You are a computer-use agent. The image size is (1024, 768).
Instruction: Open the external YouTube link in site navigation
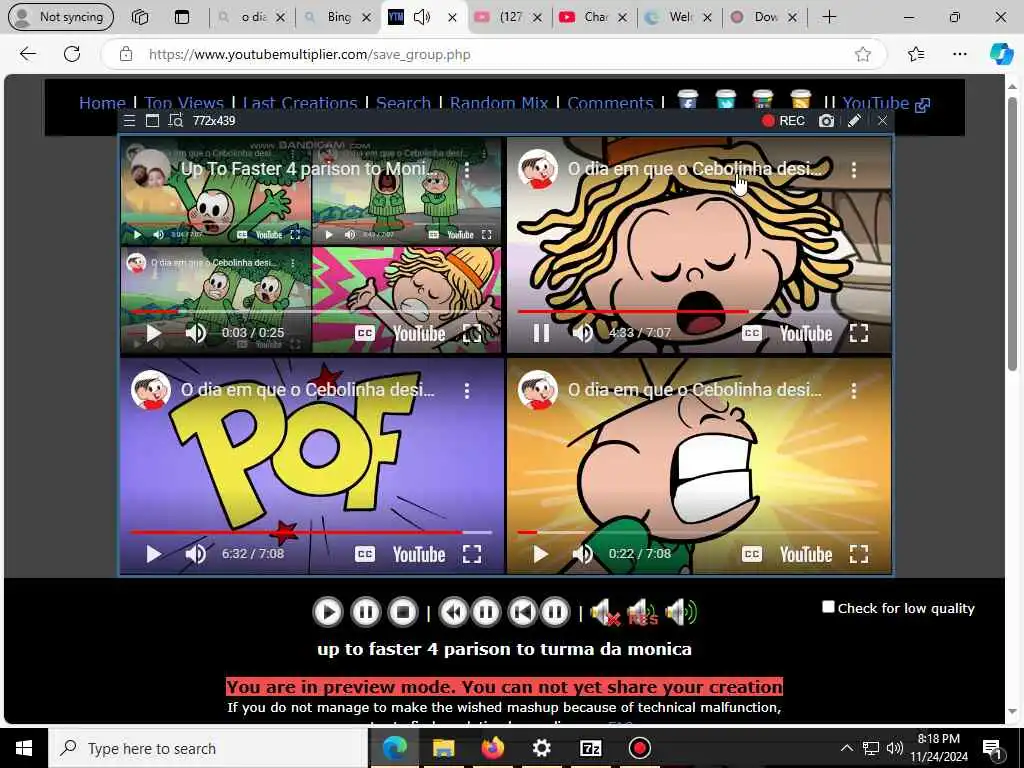(886, 103)
